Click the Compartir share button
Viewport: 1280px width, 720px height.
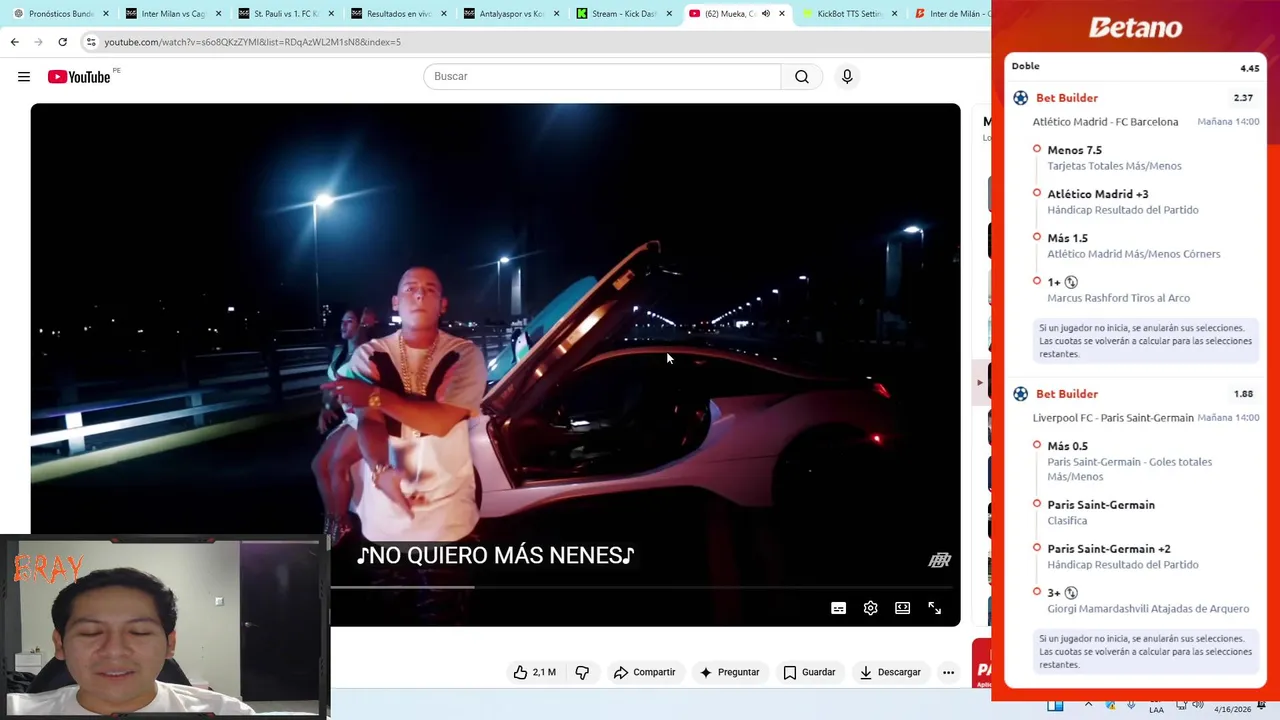tap(645, 672)
